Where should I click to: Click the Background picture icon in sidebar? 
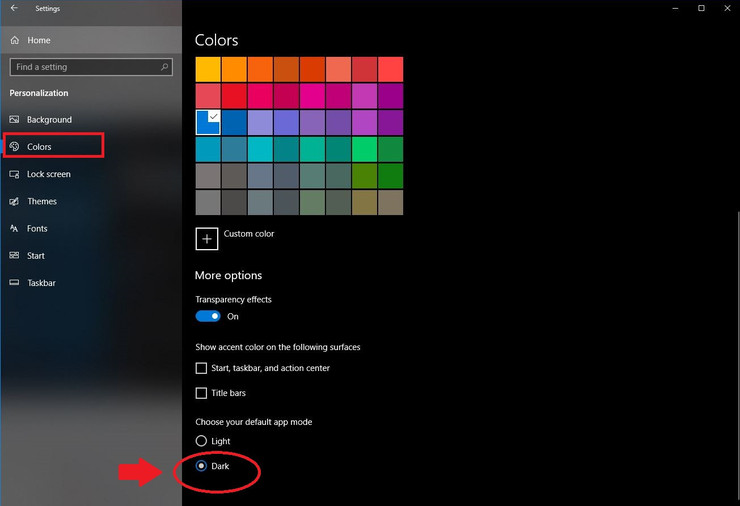pyautogui.click(x=14, y=119)
